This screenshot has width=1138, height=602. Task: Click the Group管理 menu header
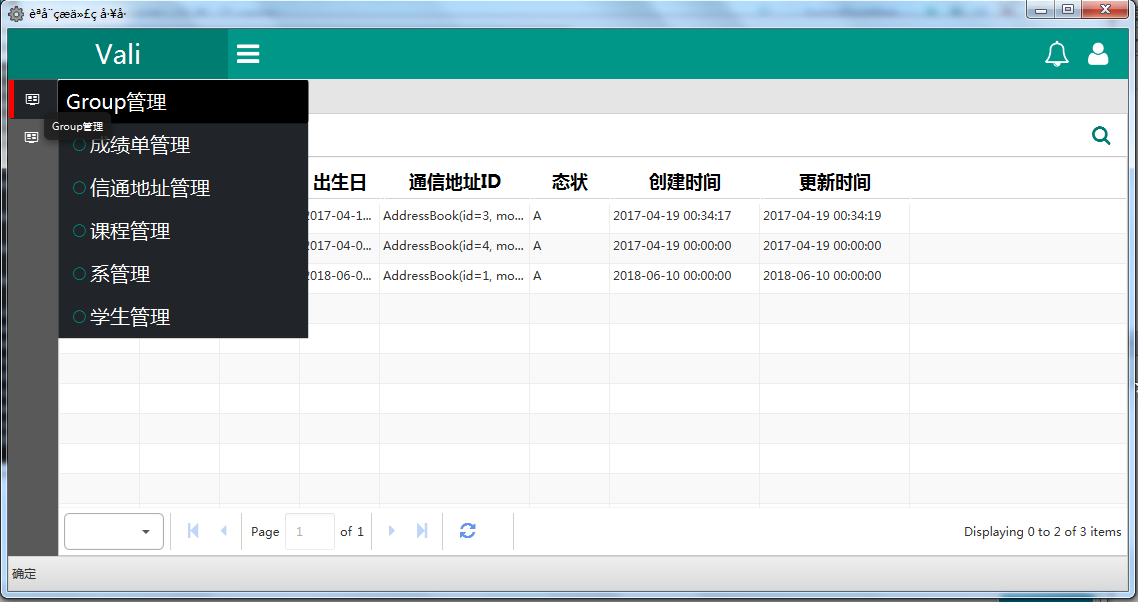pyautogui.click(x=183, y=102)
